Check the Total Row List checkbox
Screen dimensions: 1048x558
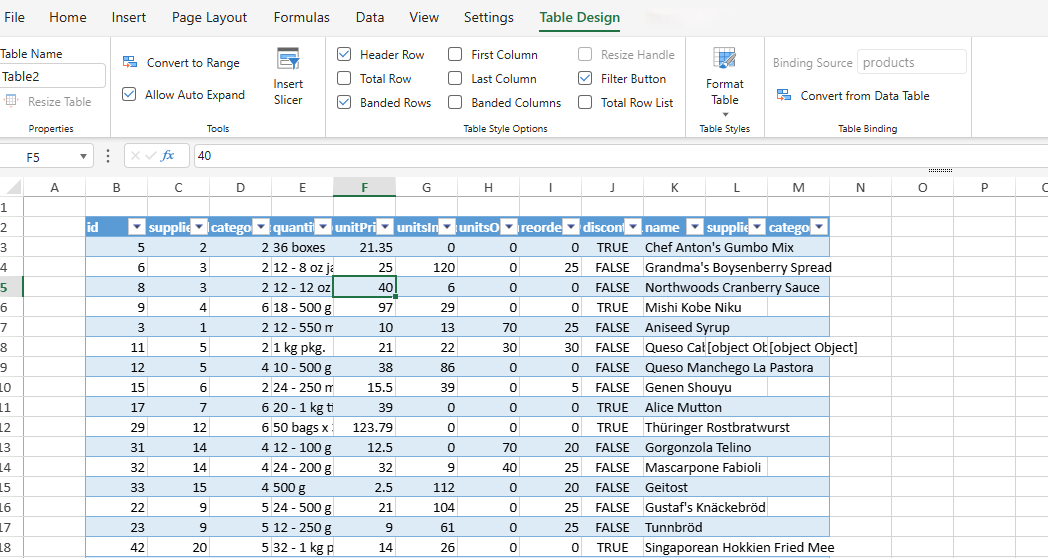585,103
